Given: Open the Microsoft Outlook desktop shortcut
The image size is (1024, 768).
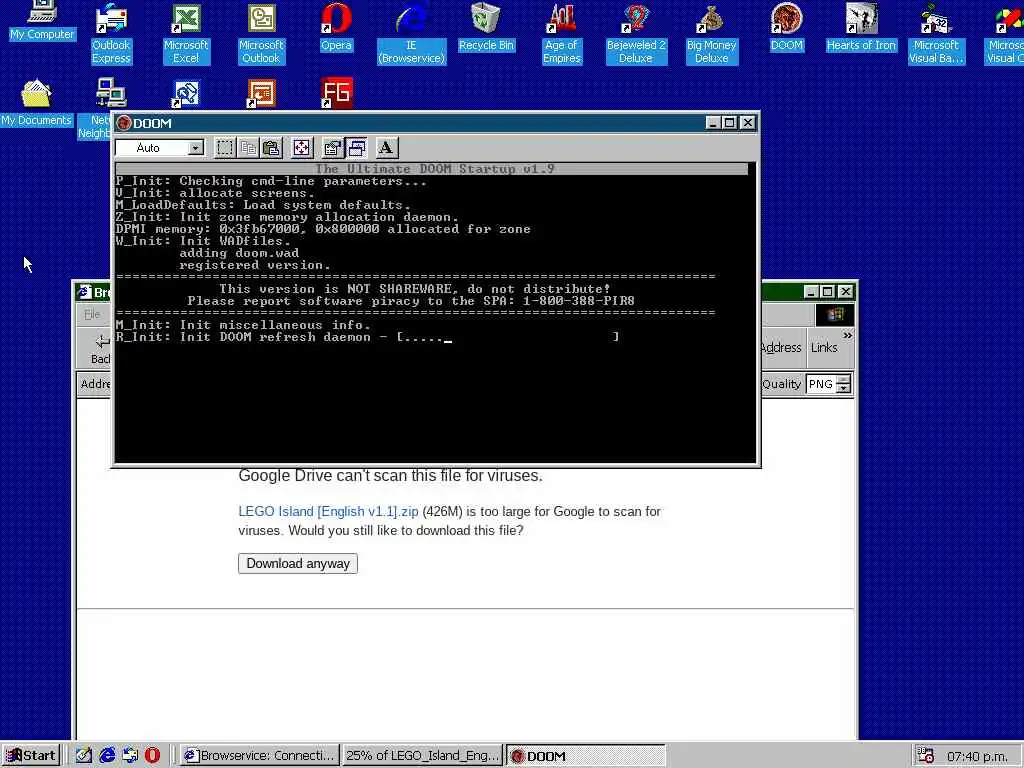Looking at the screenshot, I should coord(261,34).
